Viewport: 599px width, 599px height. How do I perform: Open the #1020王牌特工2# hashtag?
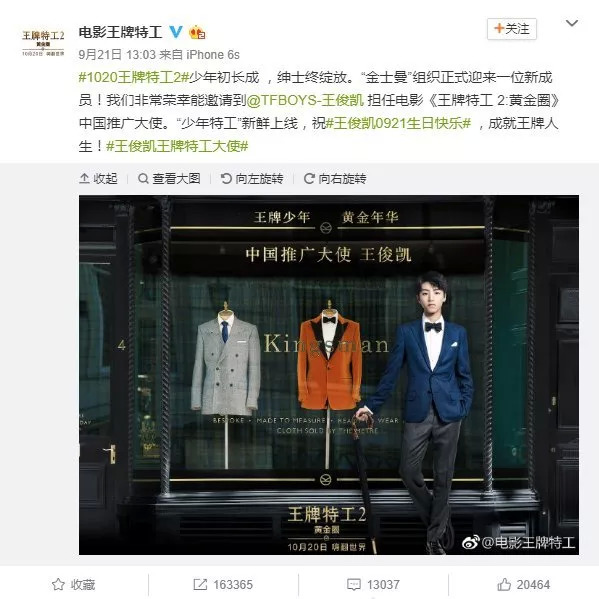coord(134,77)
